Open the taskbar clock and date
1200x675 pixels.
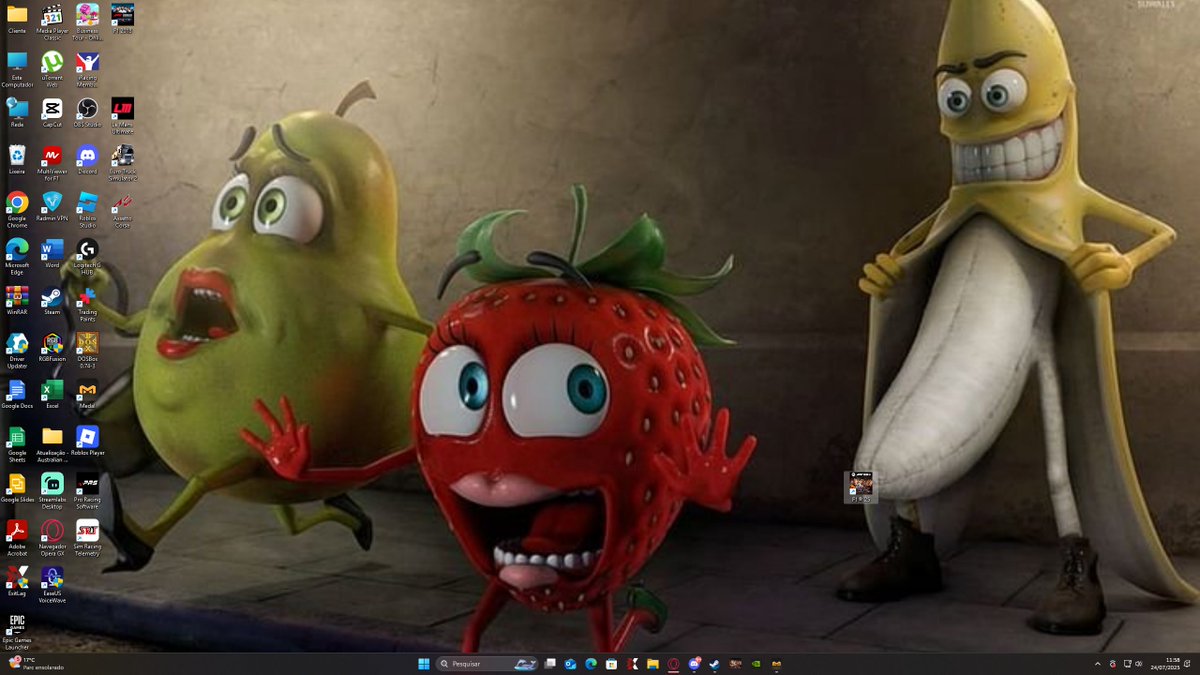(x=1166, y=664)
